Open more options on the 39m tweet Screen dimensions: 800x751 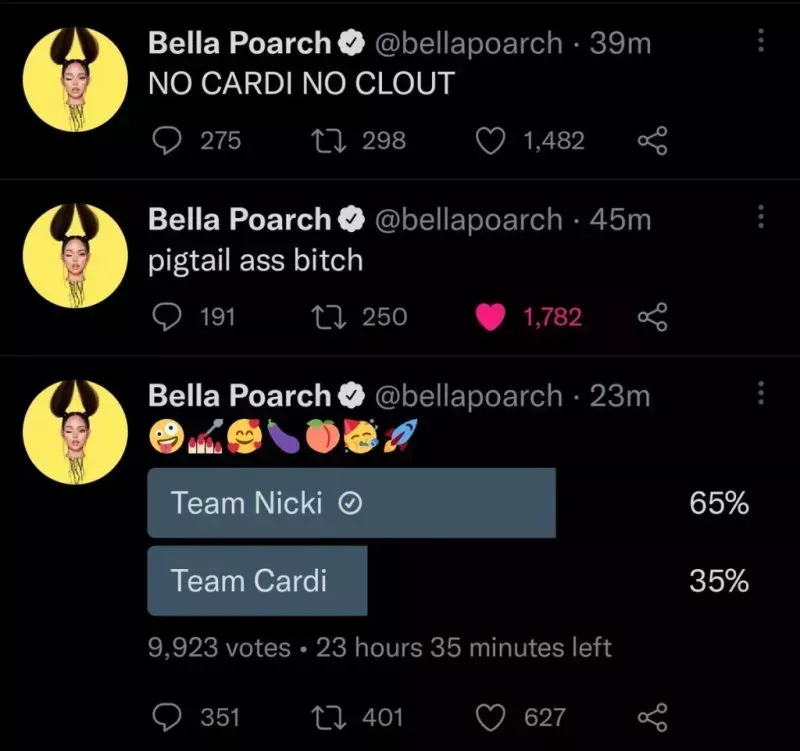point(761,41)
